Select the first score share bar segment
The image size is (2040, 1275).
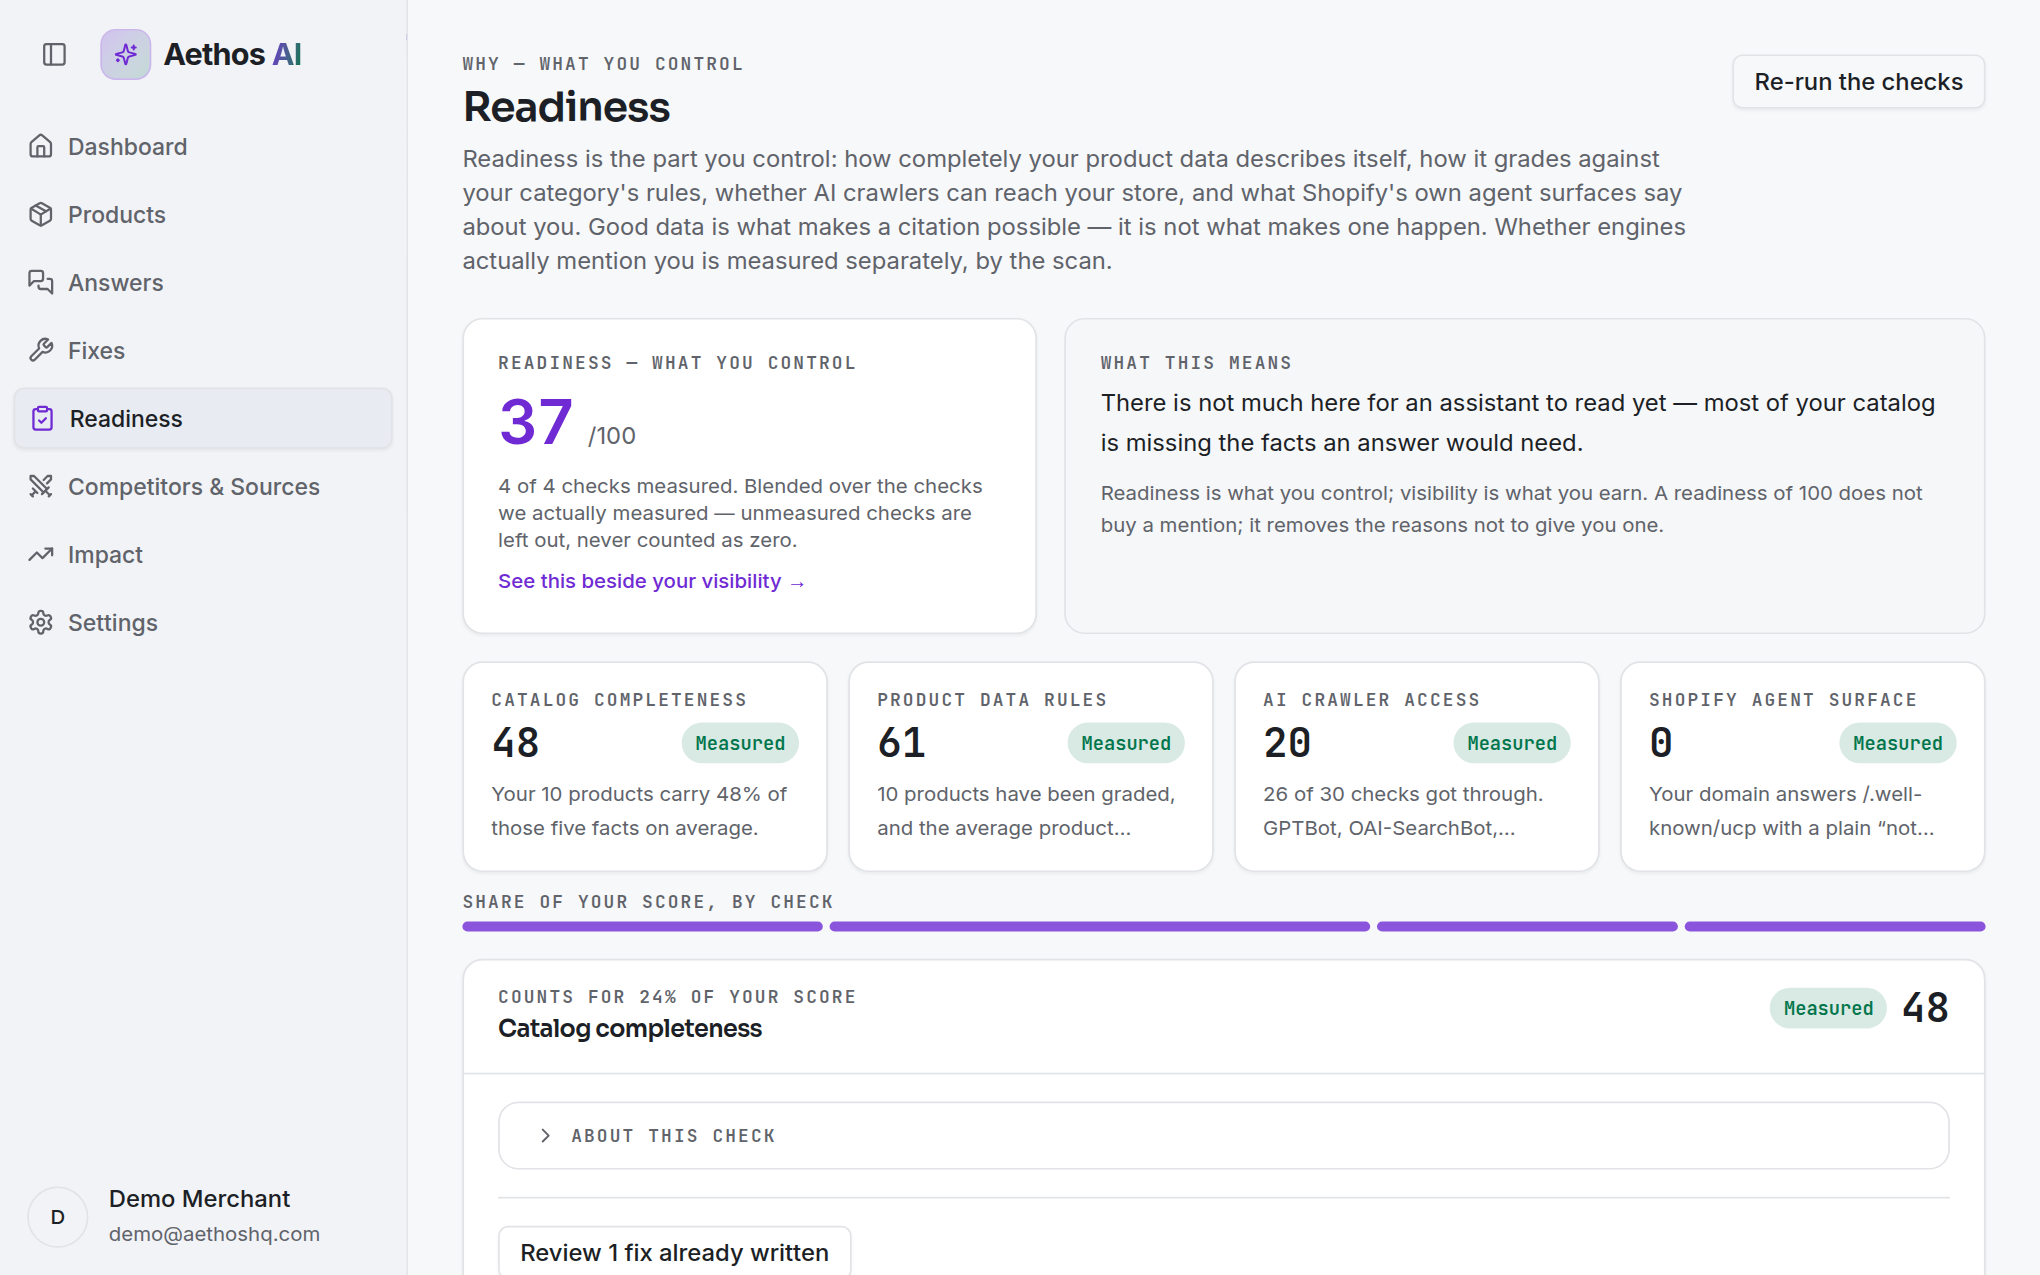point(642,927)
